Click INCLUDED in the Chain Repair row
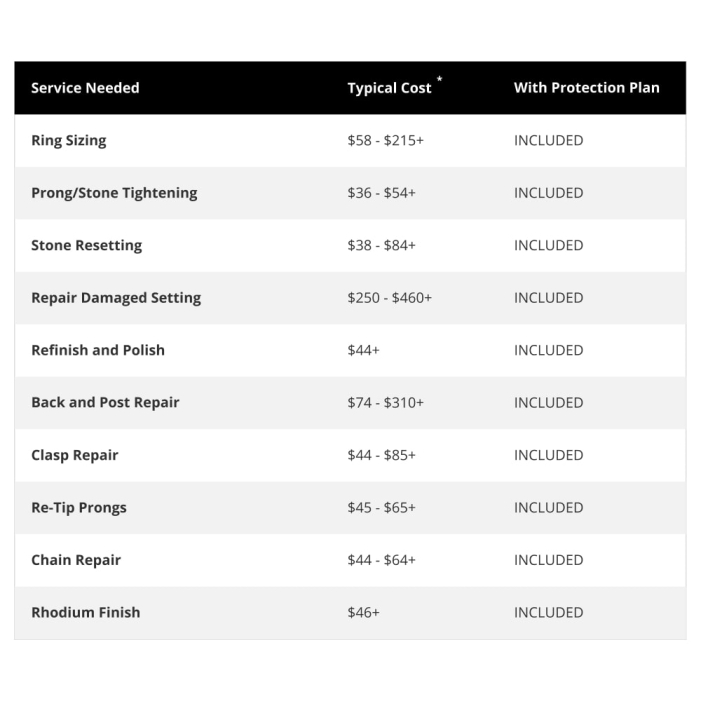The width and height of the screenshot is (701, 701). pyautogui.click(x=549, y=560)
